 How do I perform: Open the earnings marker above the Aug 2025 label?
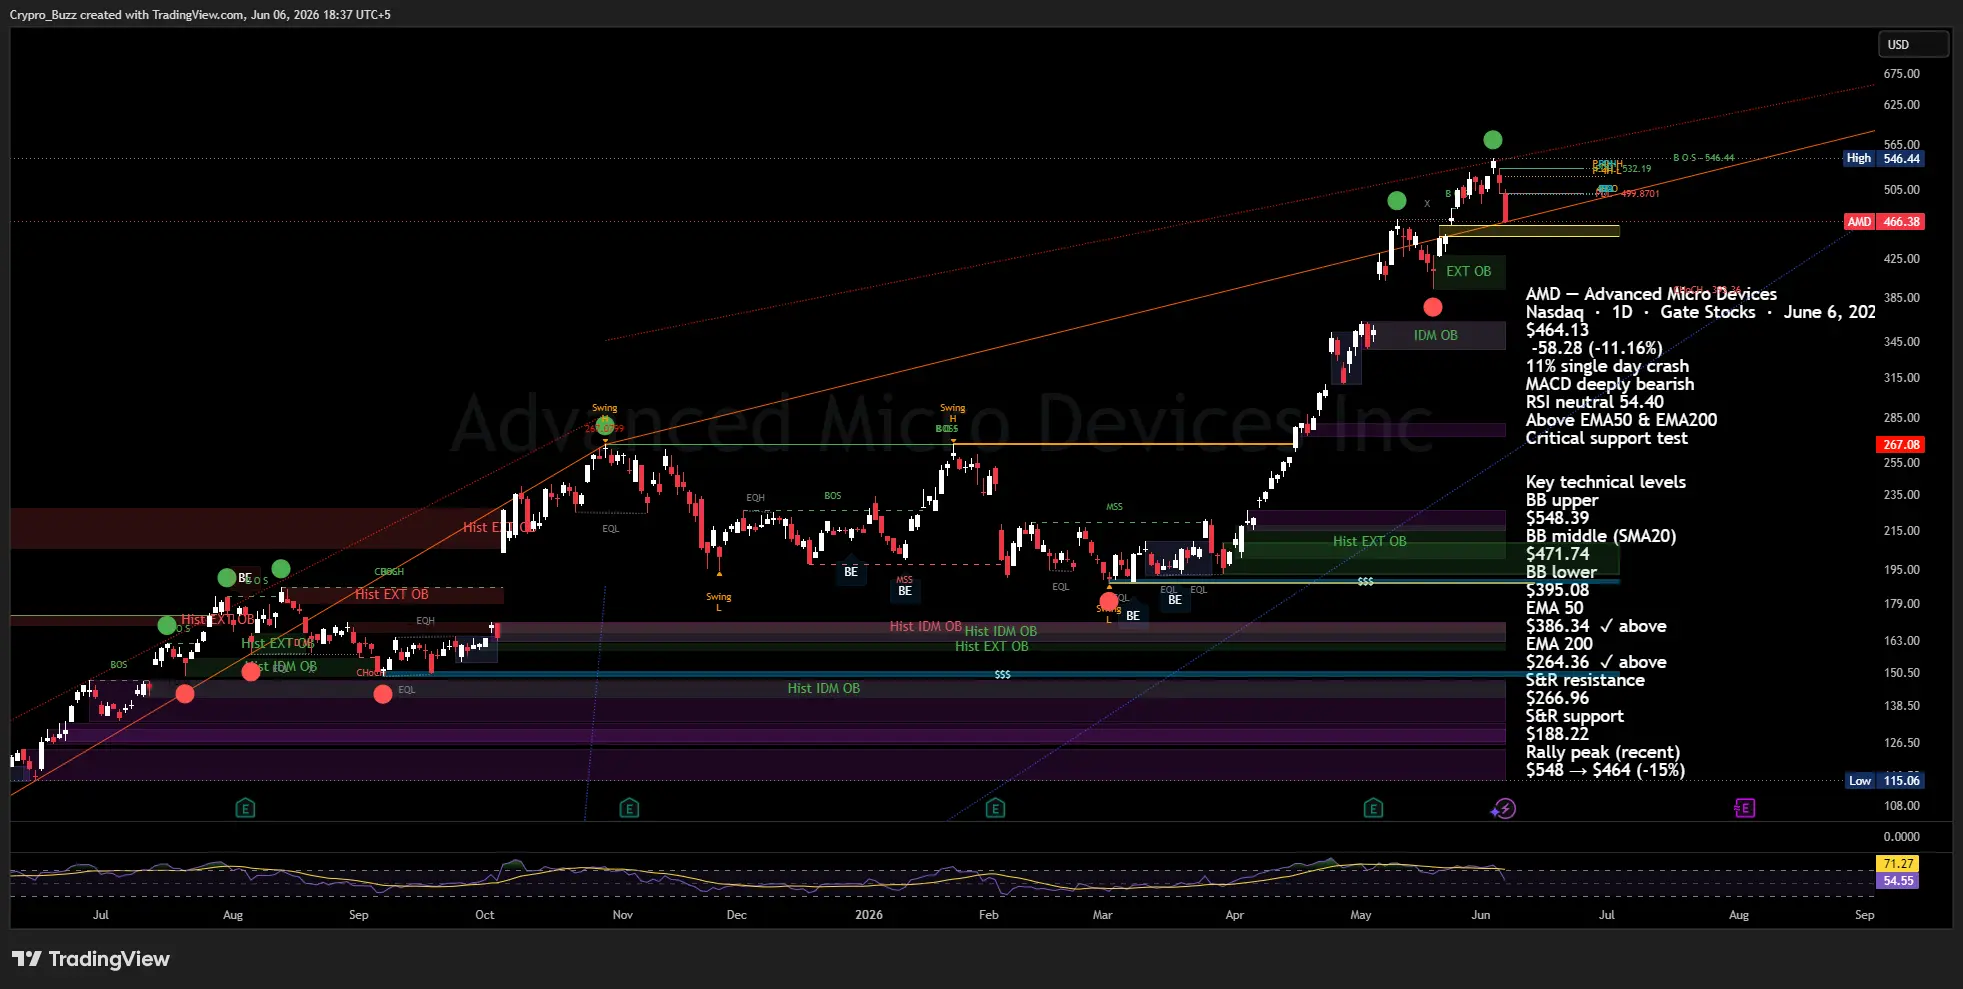coord(245,808)
